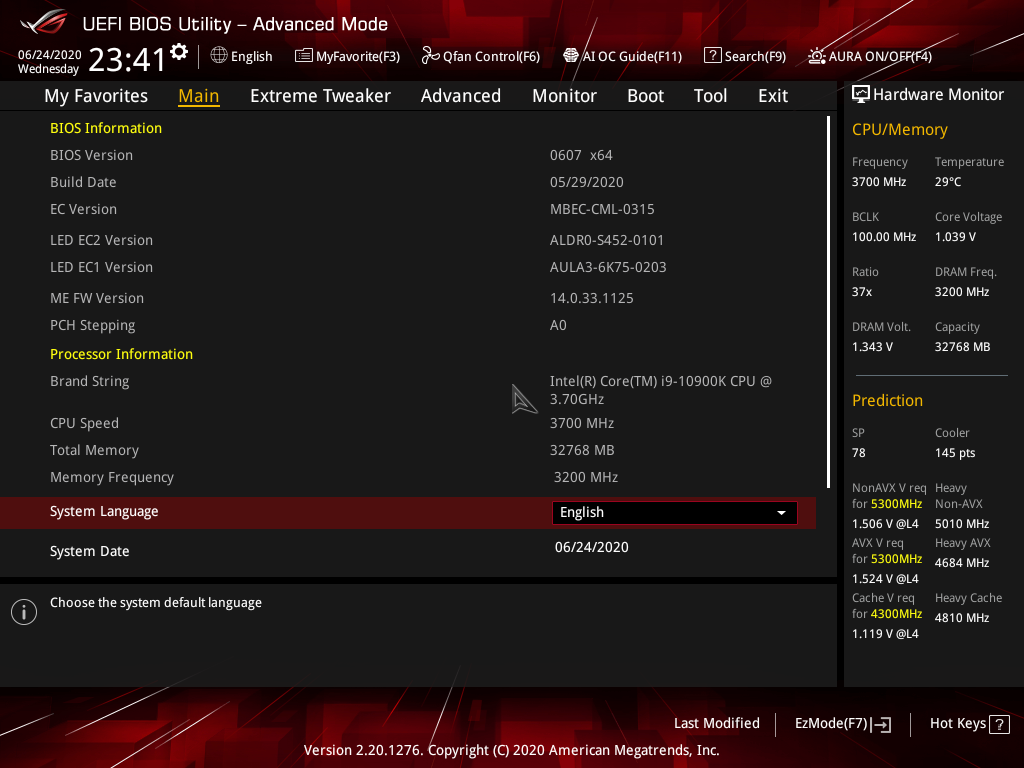The height and width of the screenshot is (768, 1024).
Task: Click the Memory Frequency row label
Action: [112, 477]
